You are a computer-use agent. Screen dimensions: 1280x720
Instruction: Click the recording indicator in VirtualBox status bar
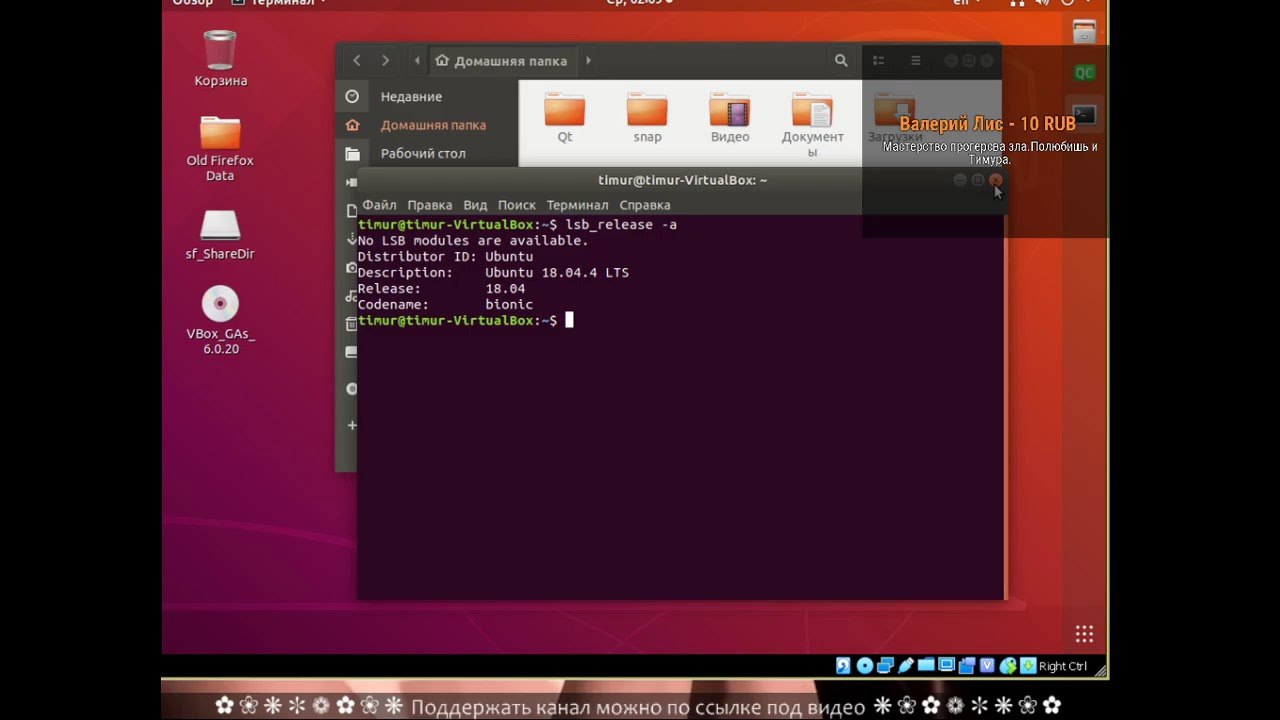click(967, 666)
